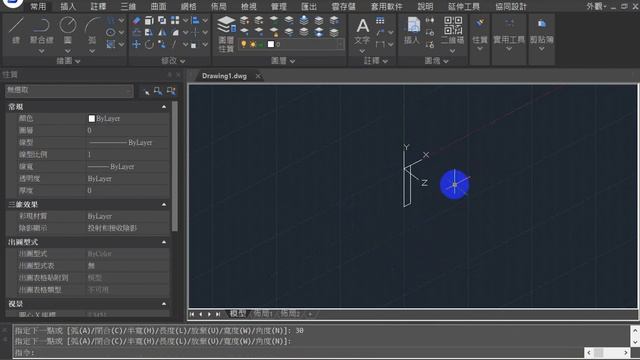
Task: Open the Insert (插入) ribbon tab
Action: pos(68,7)
